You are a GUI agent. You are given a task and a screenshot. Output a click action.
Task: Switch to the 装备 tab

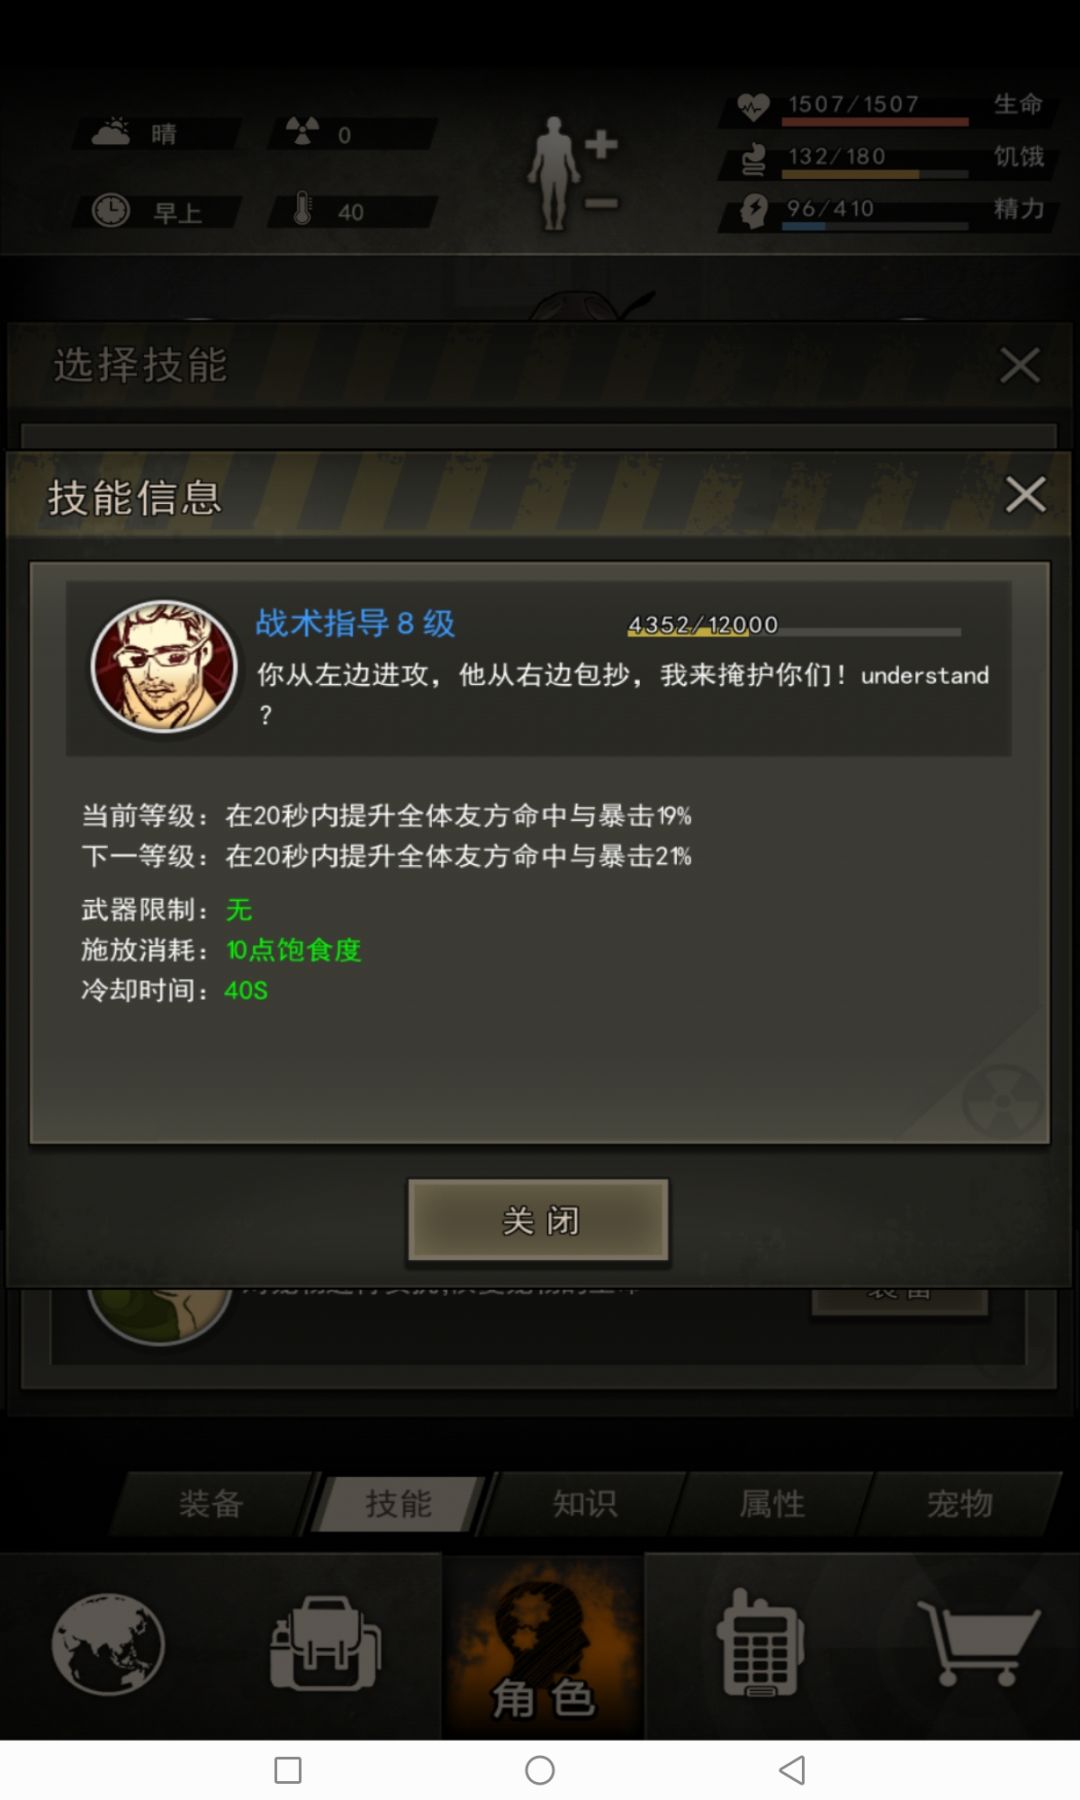(x=211, y=1503)
